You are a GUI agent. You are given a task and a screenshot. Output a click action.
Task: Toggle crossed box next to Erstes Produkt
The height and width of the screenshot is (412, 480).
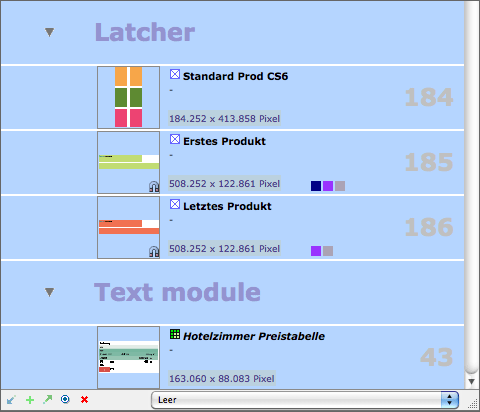point(175,139)
